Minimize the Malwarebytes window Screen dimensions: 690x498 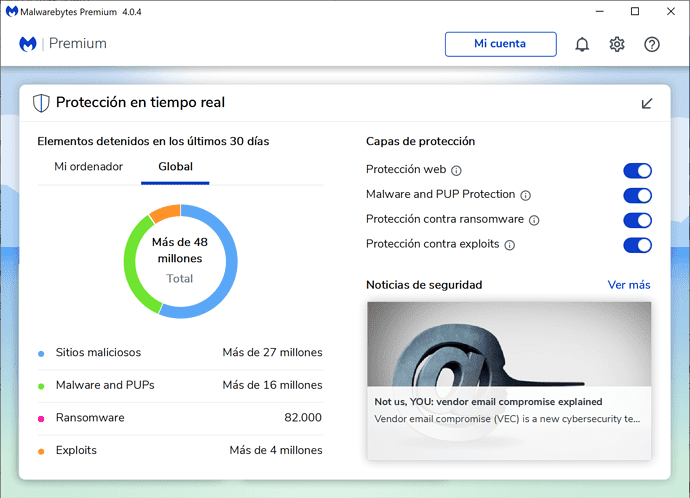pos(599,11)
